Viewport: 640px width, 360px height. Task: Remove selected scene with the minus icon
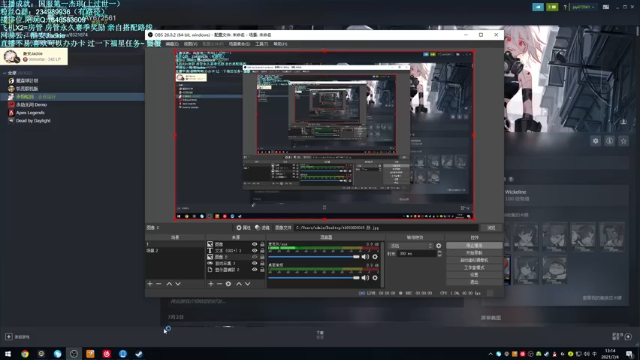pos(159,284)
